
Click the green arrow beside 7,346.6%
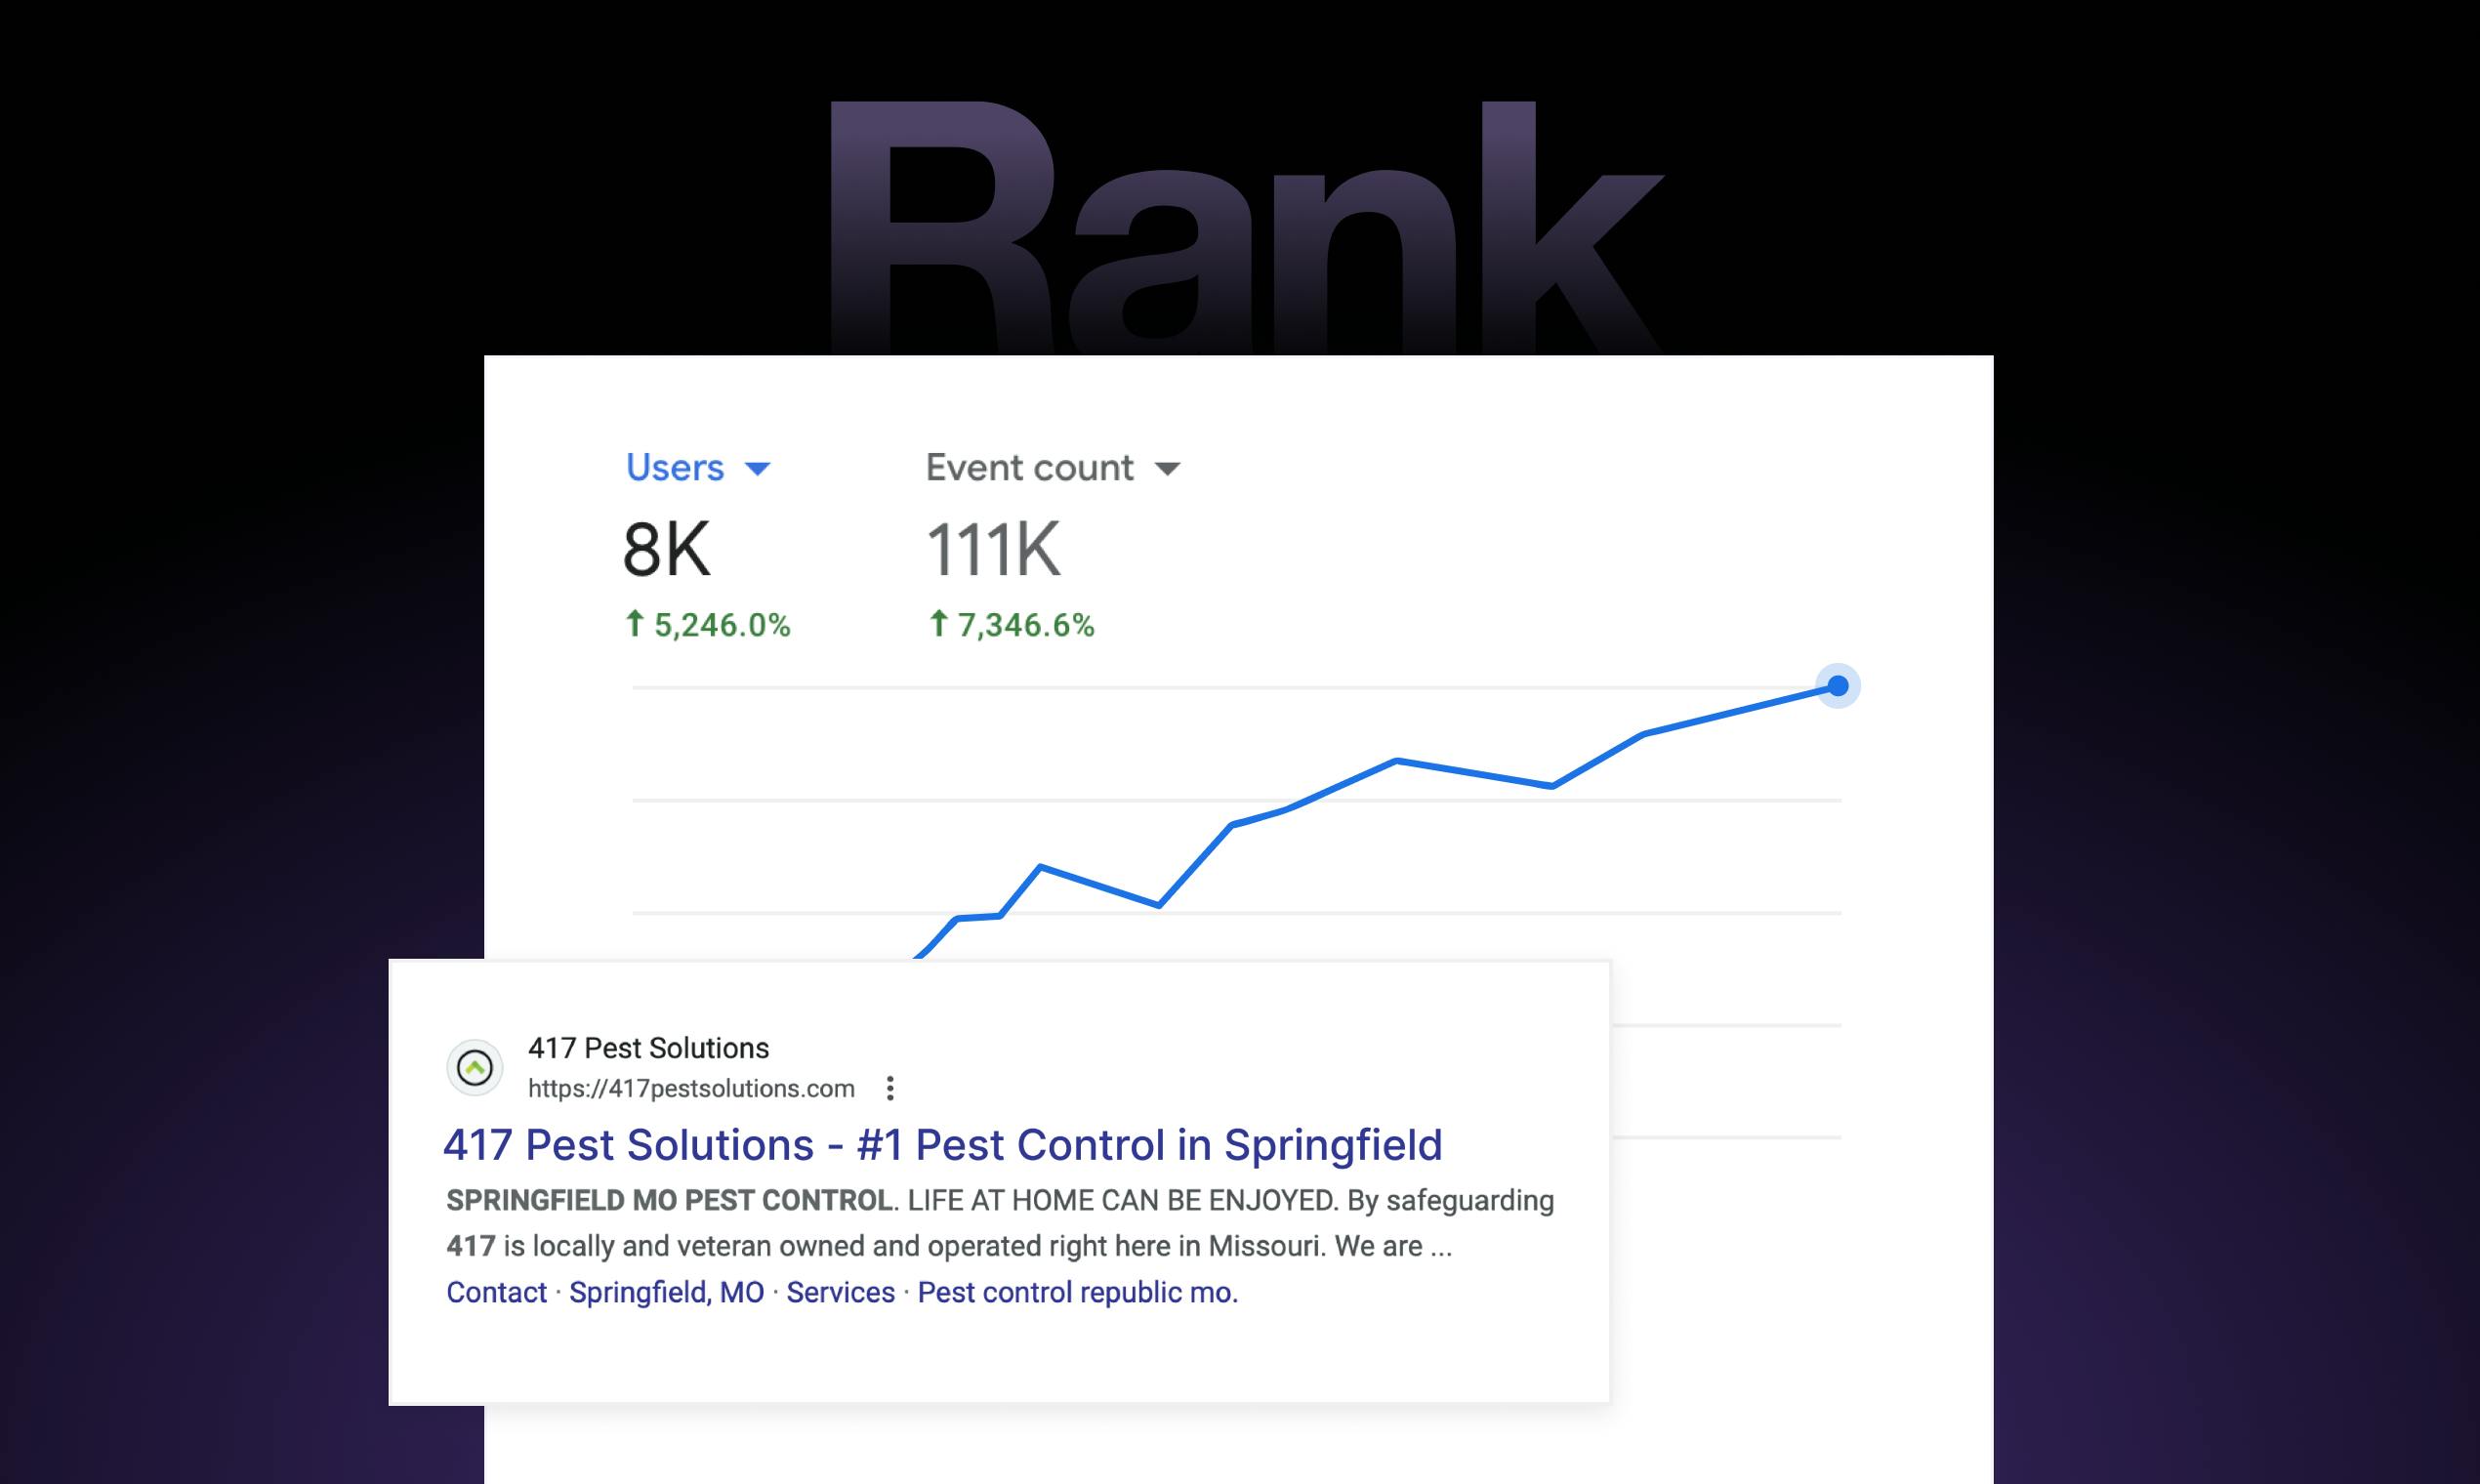point(938,624)
